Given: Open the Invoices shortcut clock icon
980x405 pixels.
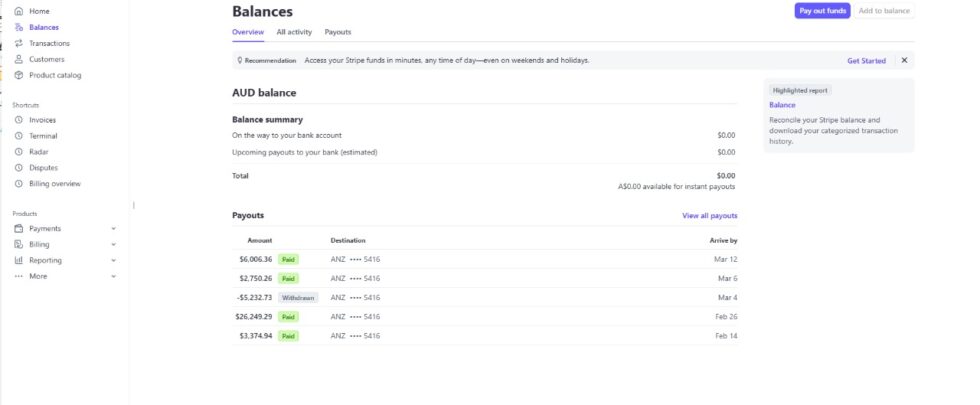Looking at the screenshot, I should [x=18, y=120].
